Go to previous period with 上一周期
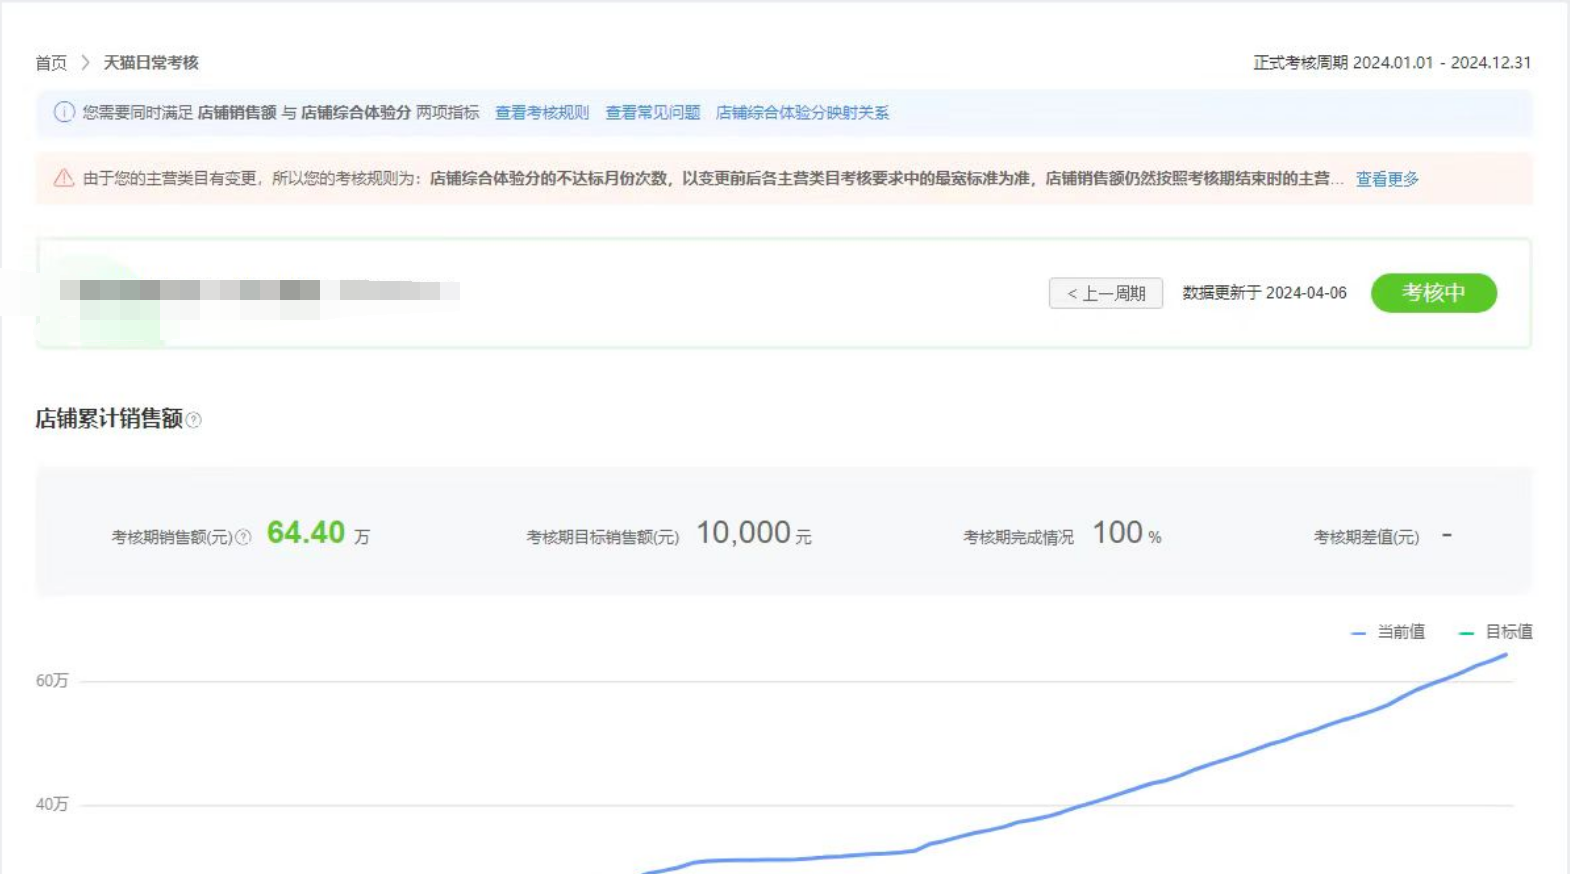Image resolution: width=1570 pixels, height=874 pixels. (1105, 293)
